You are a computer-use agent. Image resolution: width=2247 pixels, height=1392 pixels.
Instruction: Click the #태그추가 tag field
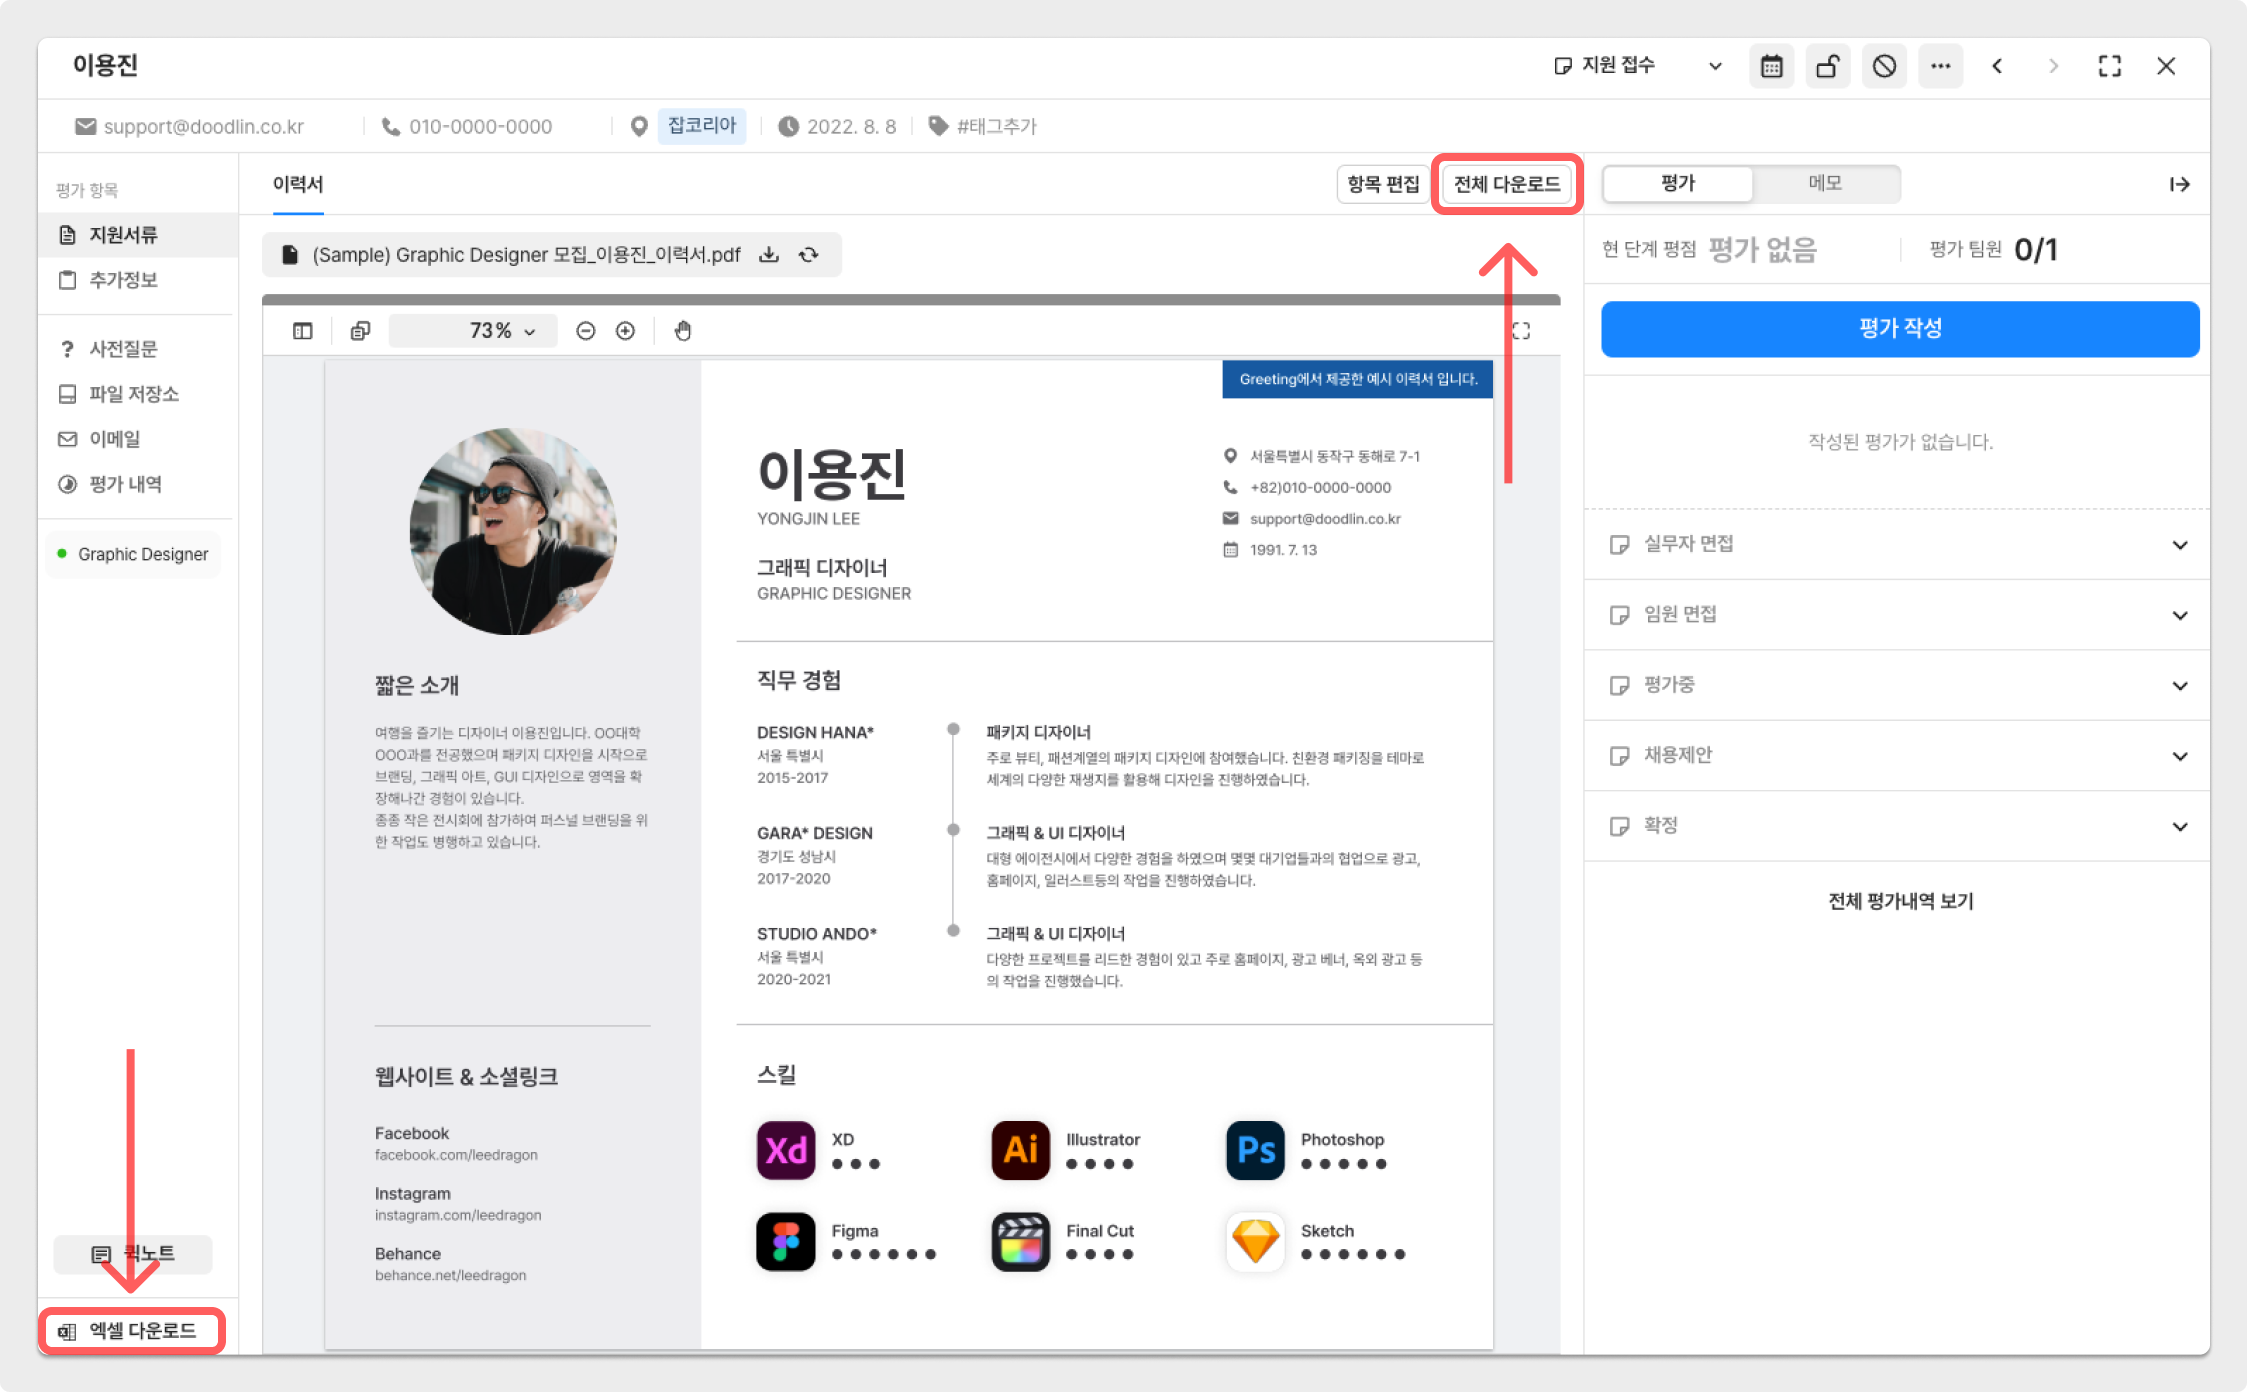tap(996, 127)
